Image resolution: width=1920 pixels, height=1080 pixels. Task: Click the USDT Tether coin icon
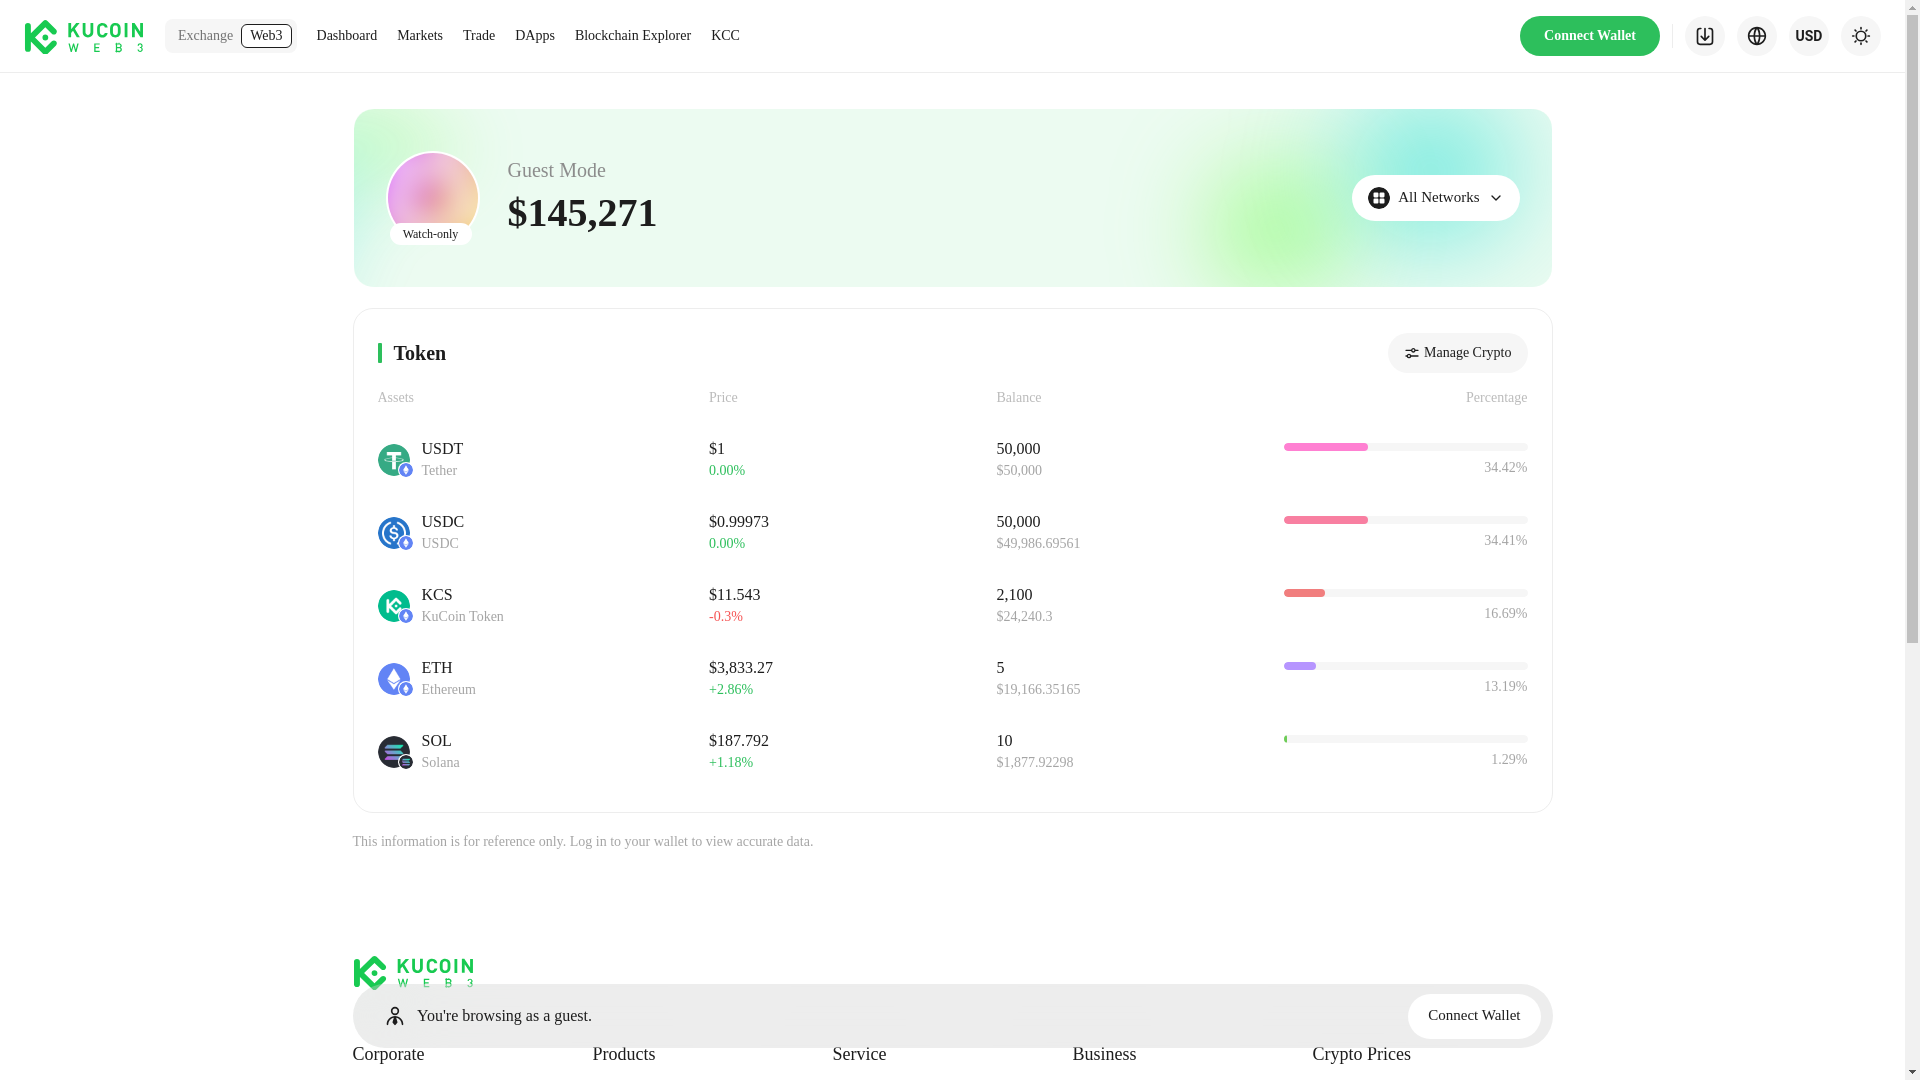(x=394, y=460)
